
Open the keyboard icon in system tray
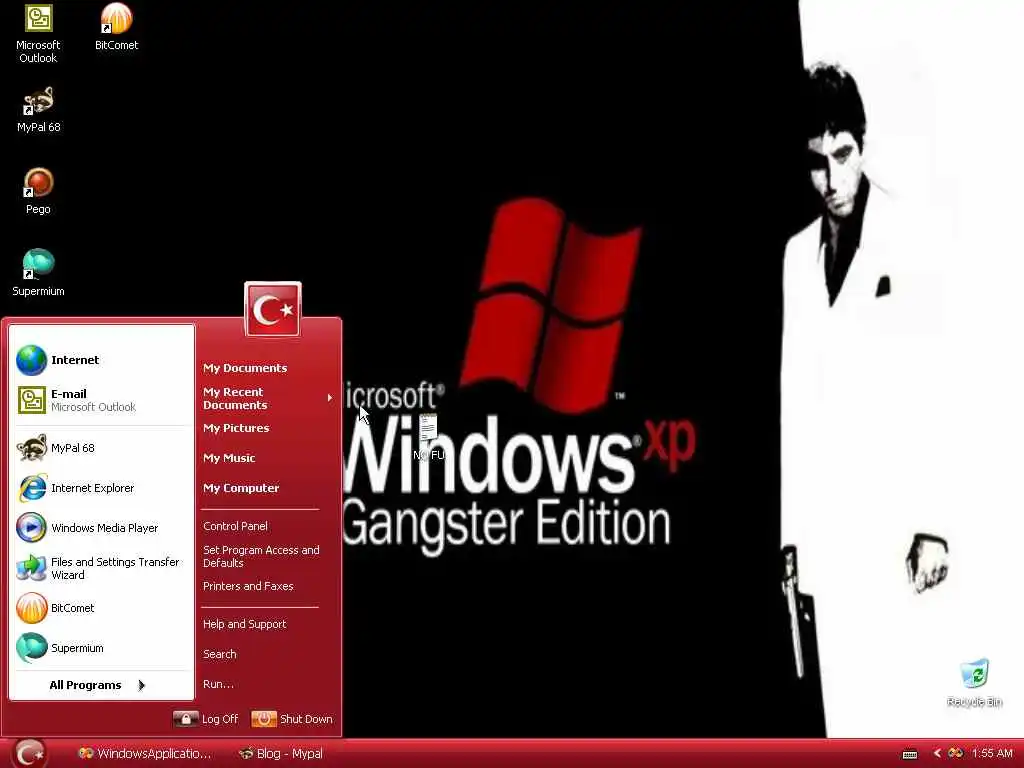tap(910, 754)
